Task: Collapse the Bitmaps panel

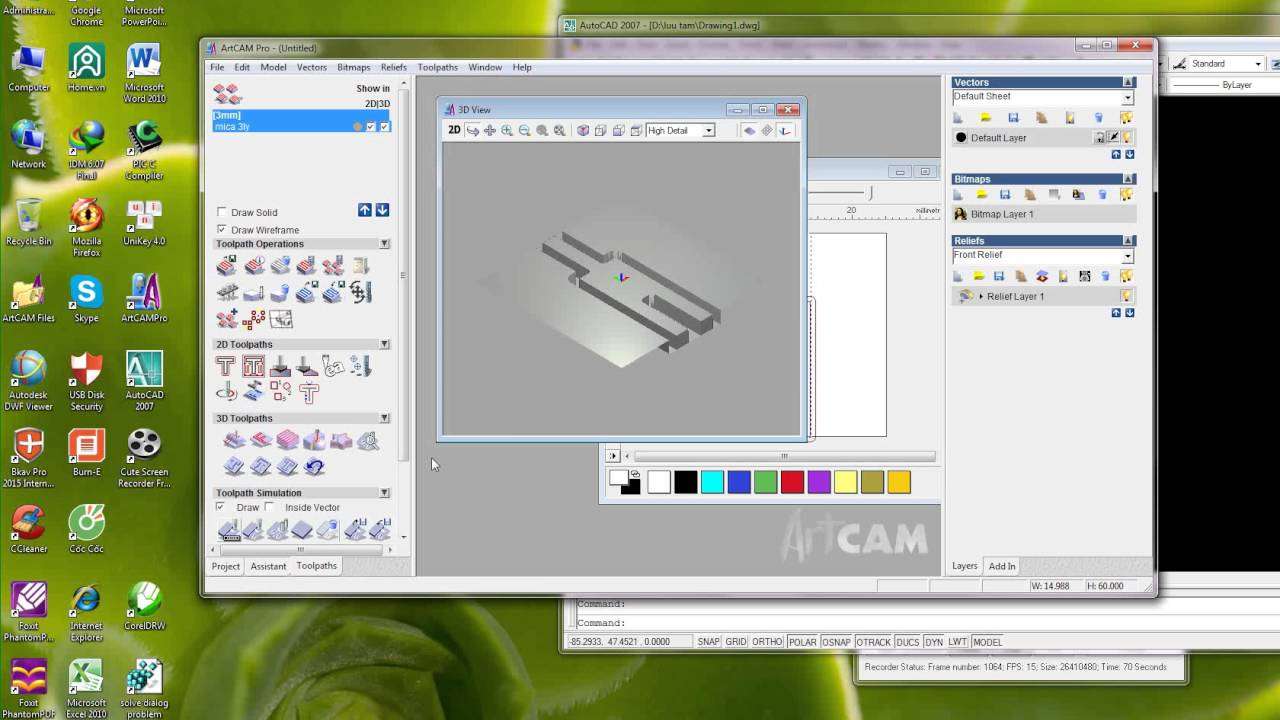Action: (x=1129, y=179)
